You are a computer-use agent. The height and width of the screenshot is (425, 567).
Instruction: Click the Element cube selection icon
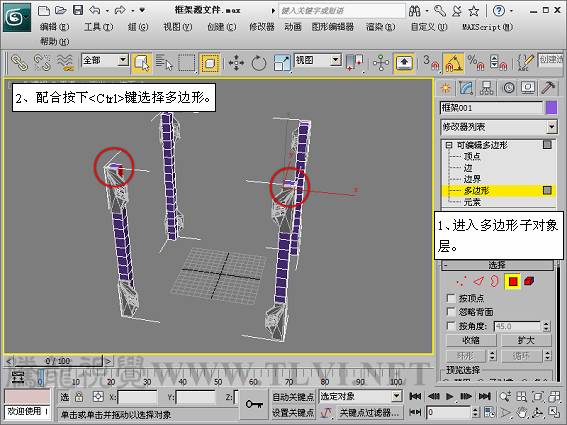529,281
